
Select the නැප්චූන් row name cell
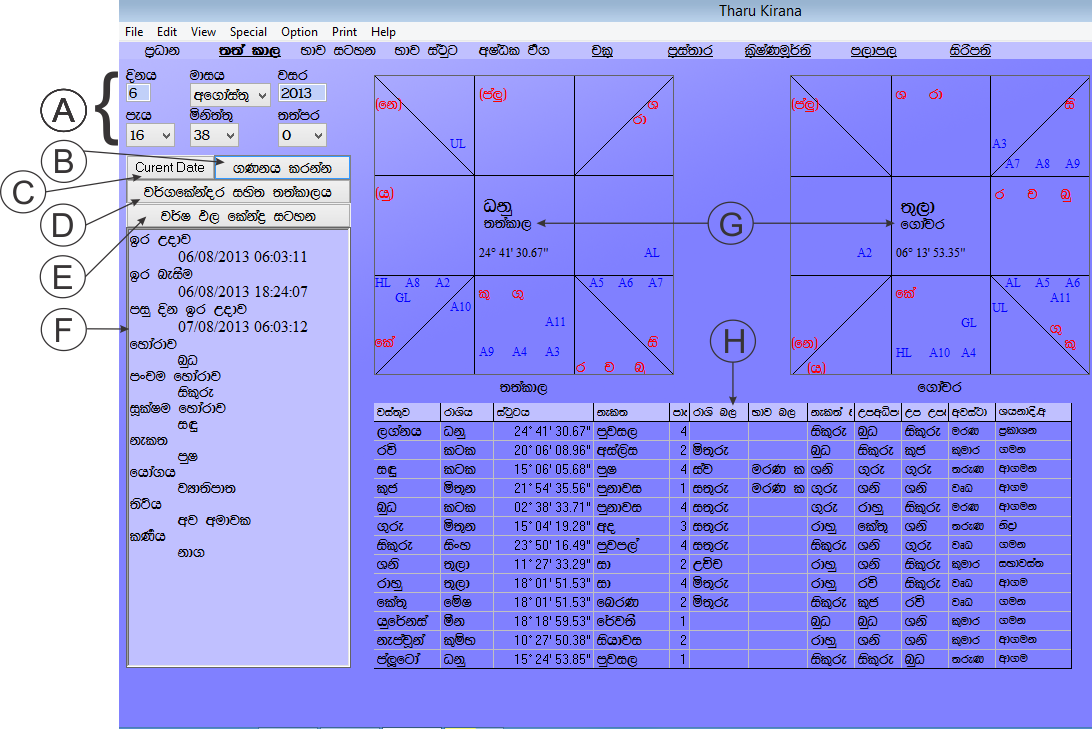pos(407,640)
